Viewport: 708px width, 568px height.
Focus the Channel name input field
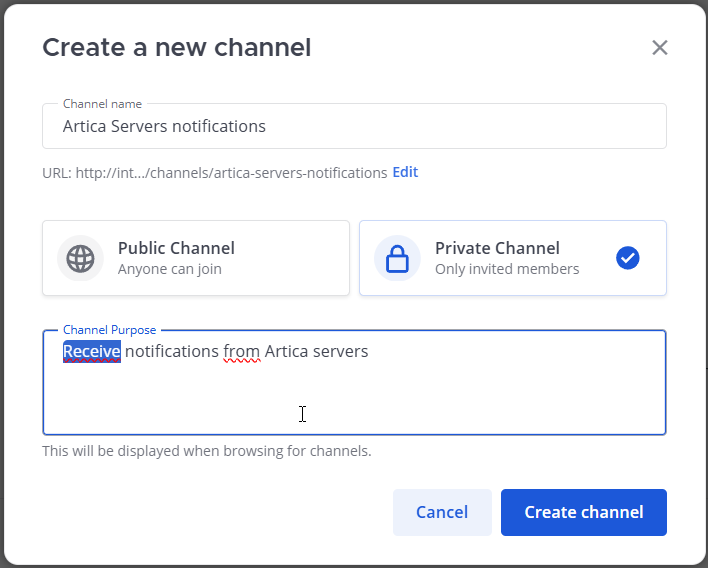354,127
